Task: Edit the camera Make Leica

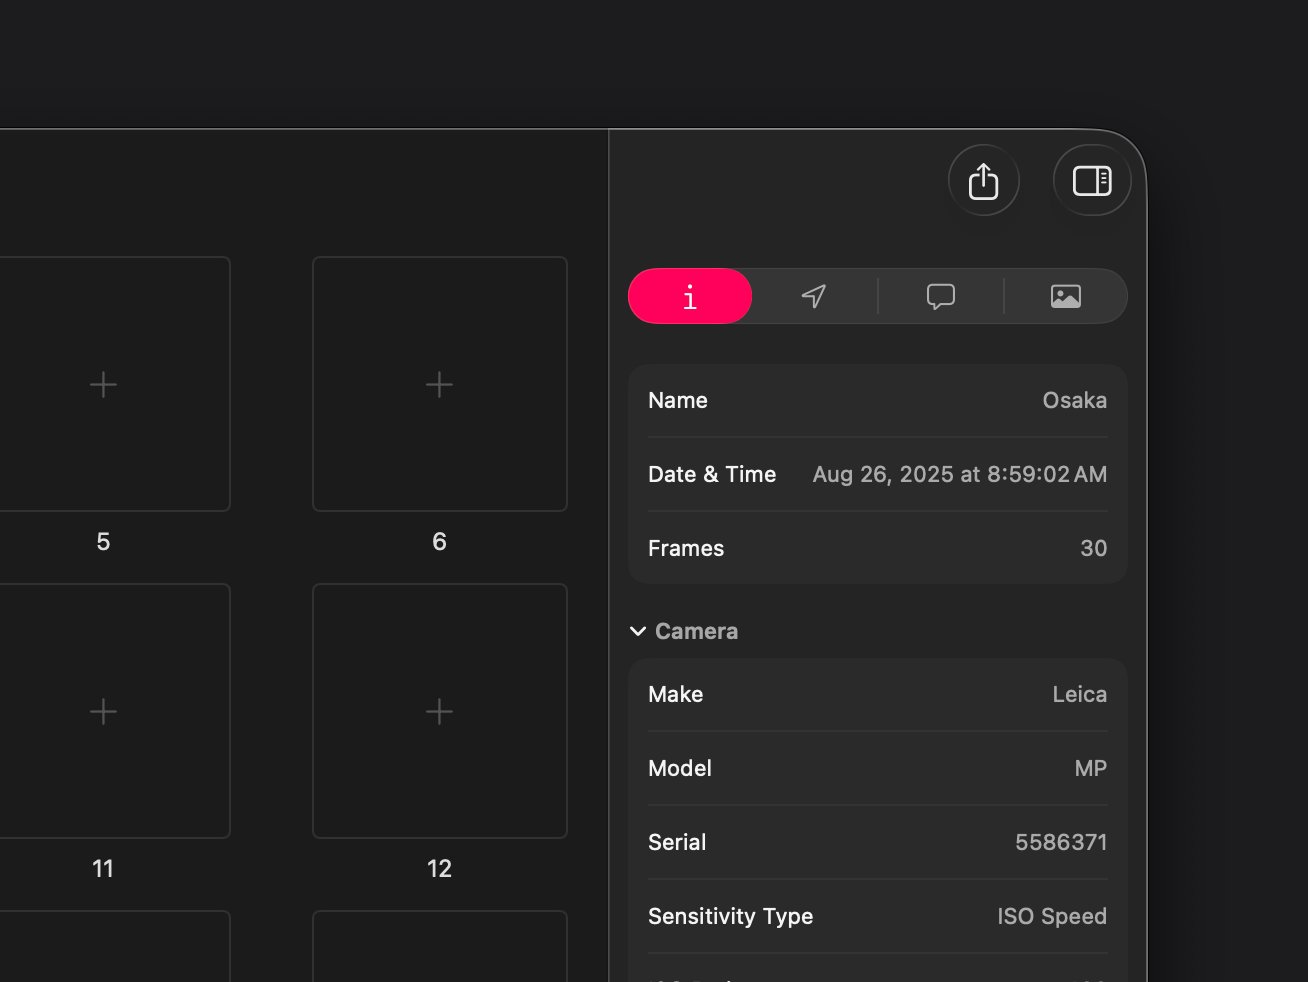Action: coord(1079,694)
